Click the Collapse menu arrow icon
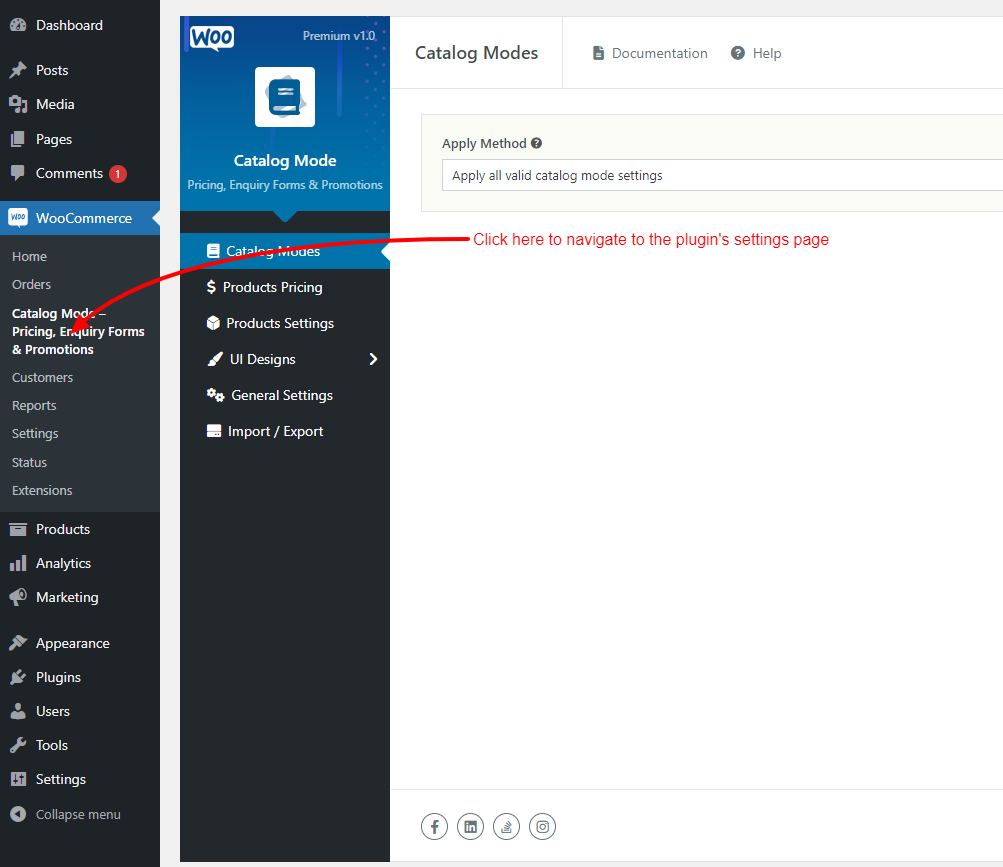 tap(18, 814)
